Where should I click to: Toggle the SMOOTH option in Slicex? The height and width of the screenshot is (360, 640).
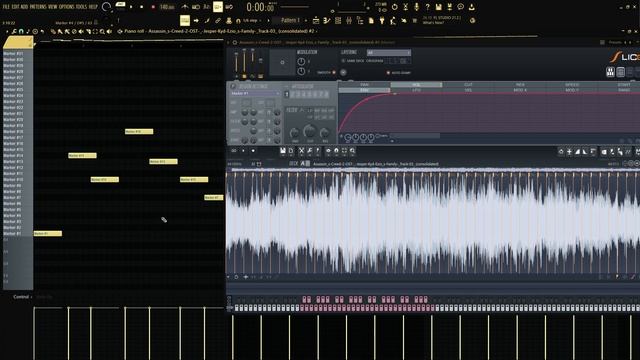pyautogui.click(x=334, y=73)
